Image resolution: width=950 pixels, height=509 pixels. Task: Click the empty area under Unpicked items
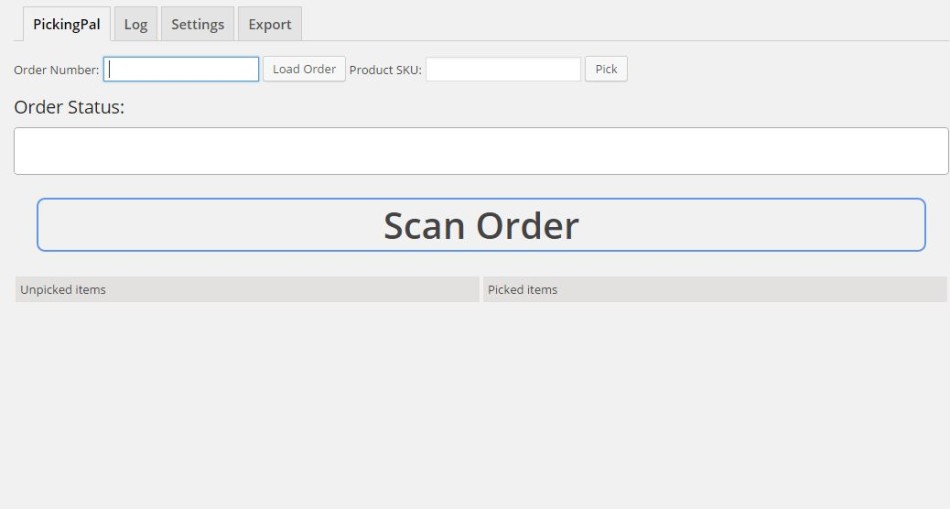point(247,400)
